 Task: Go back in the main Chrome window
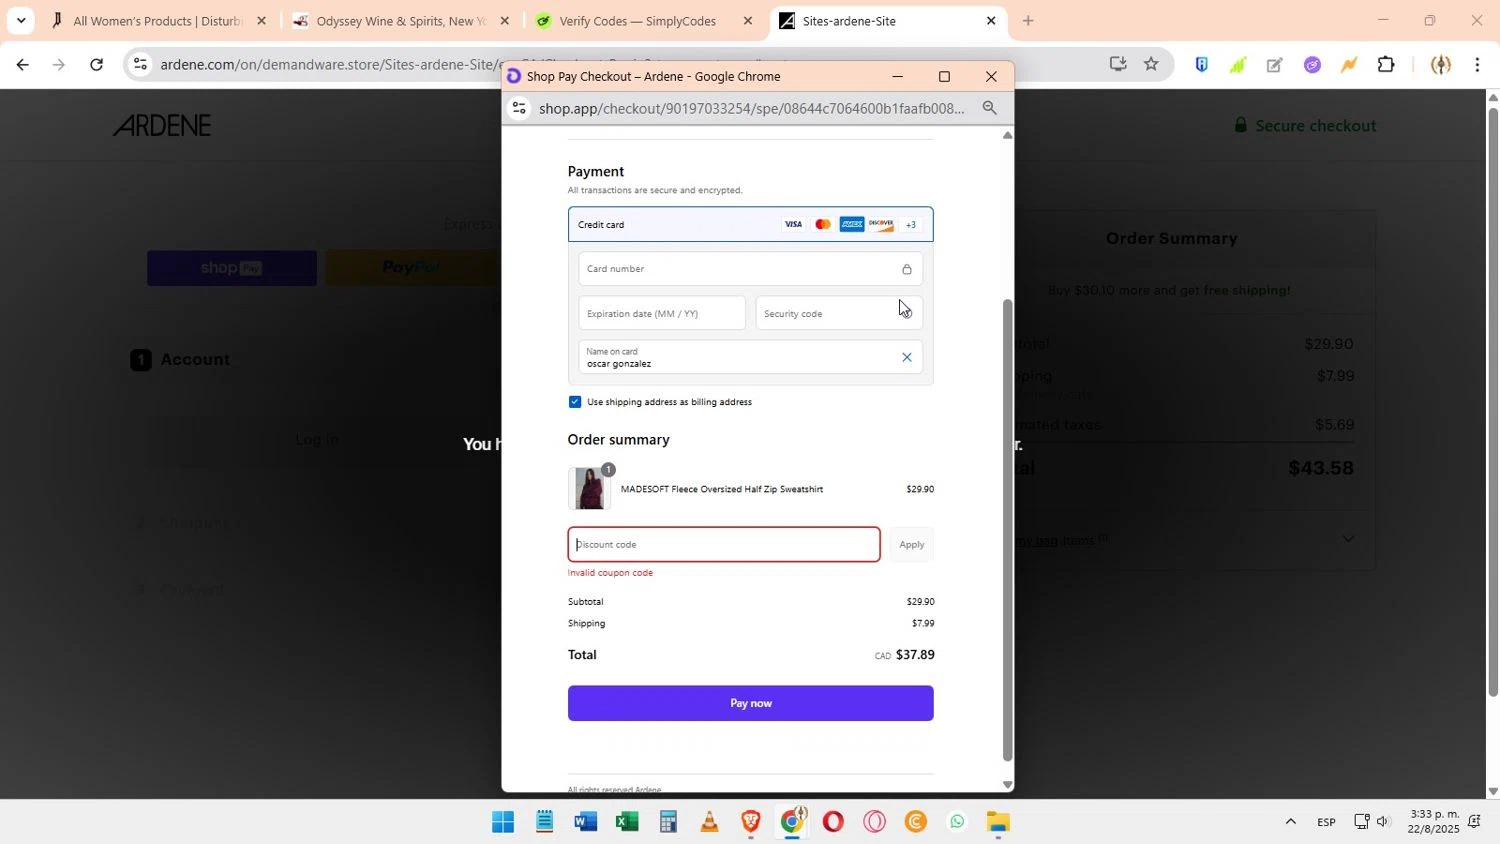pos(22,65)
